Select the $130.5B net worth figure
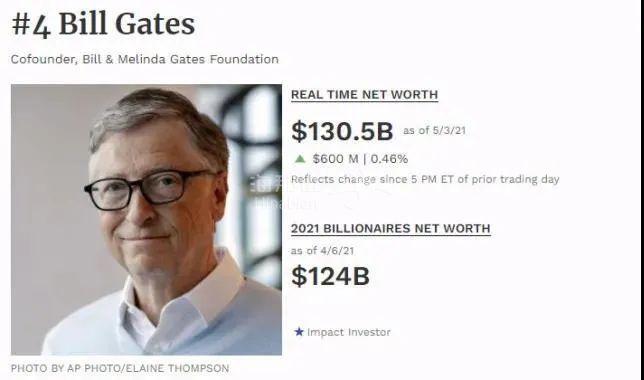The height and width of the screenshot is (380, 644). pos(342,131)
